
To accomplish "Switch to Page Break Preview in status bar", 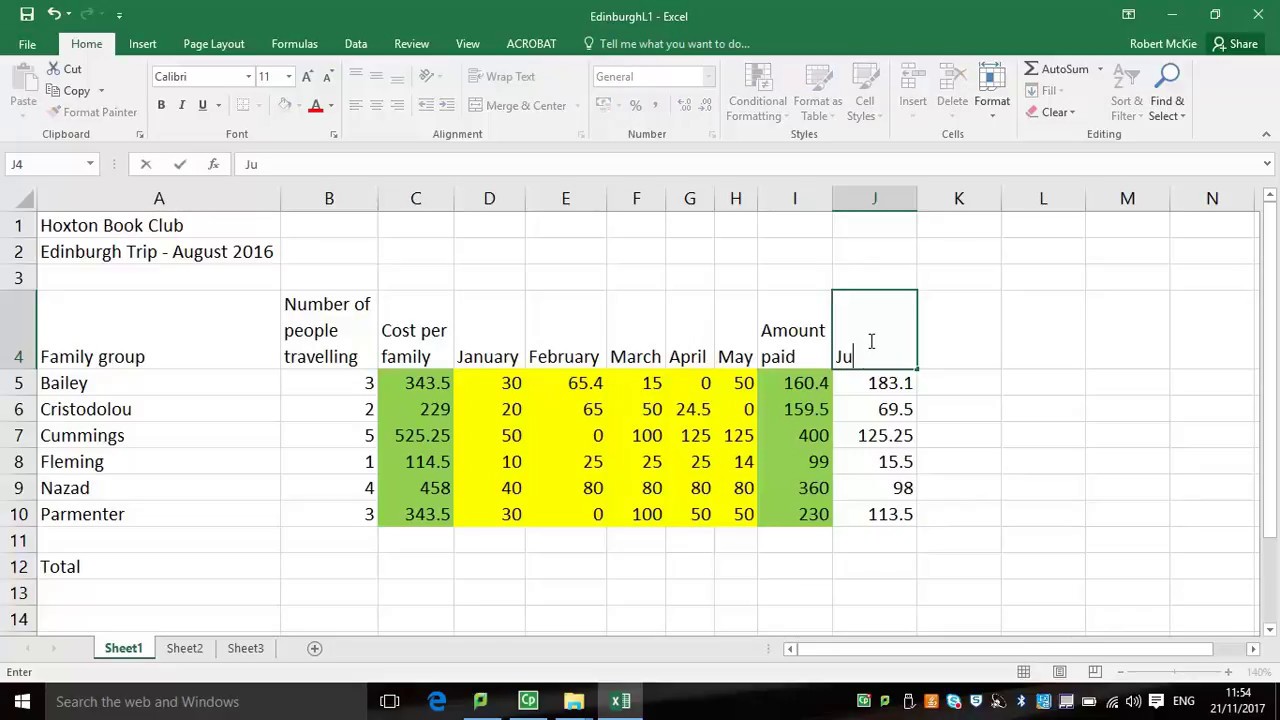I will click(1095, 672).
